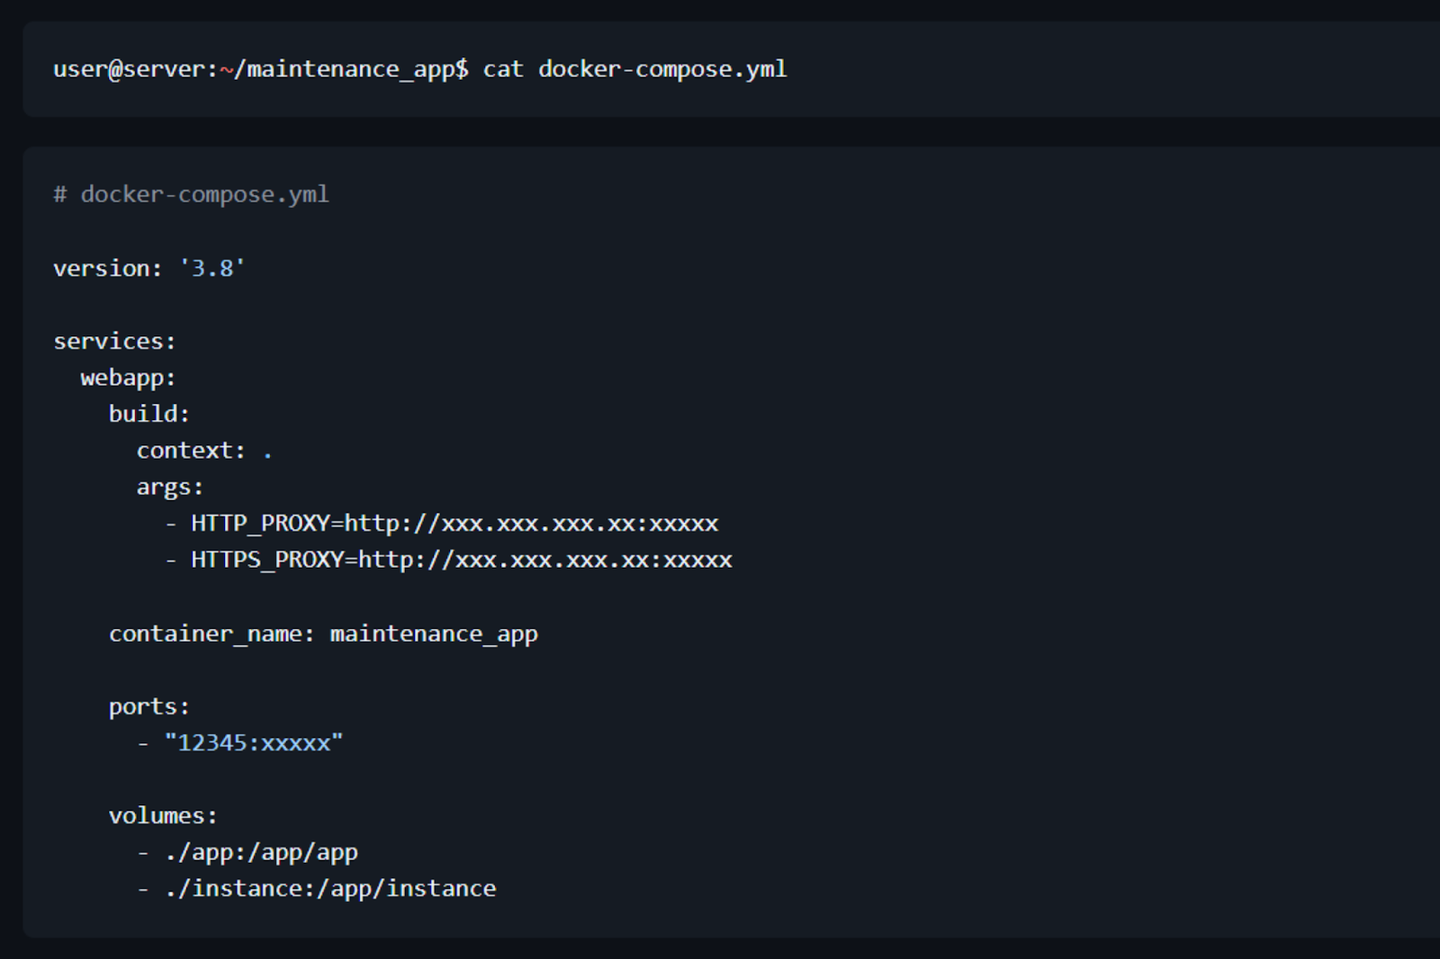The width and height of the screenshot is (1440, 959).
Task: Select the maintenance_app container name value
Action: 434,634
